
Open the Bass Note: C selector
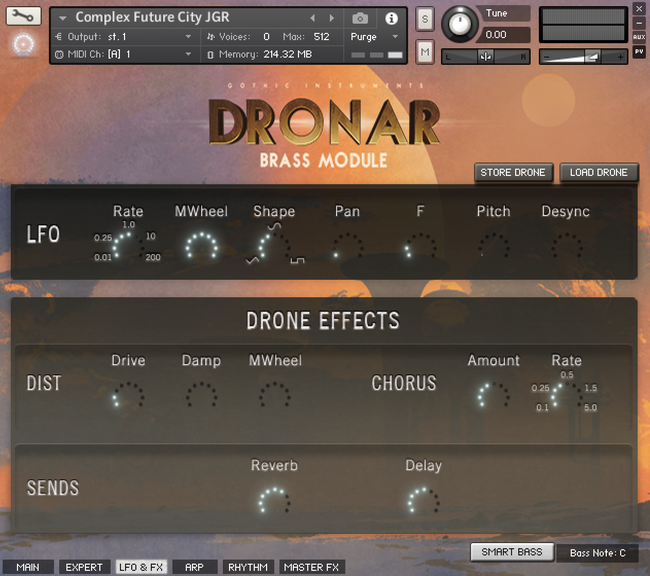(597, 553)
